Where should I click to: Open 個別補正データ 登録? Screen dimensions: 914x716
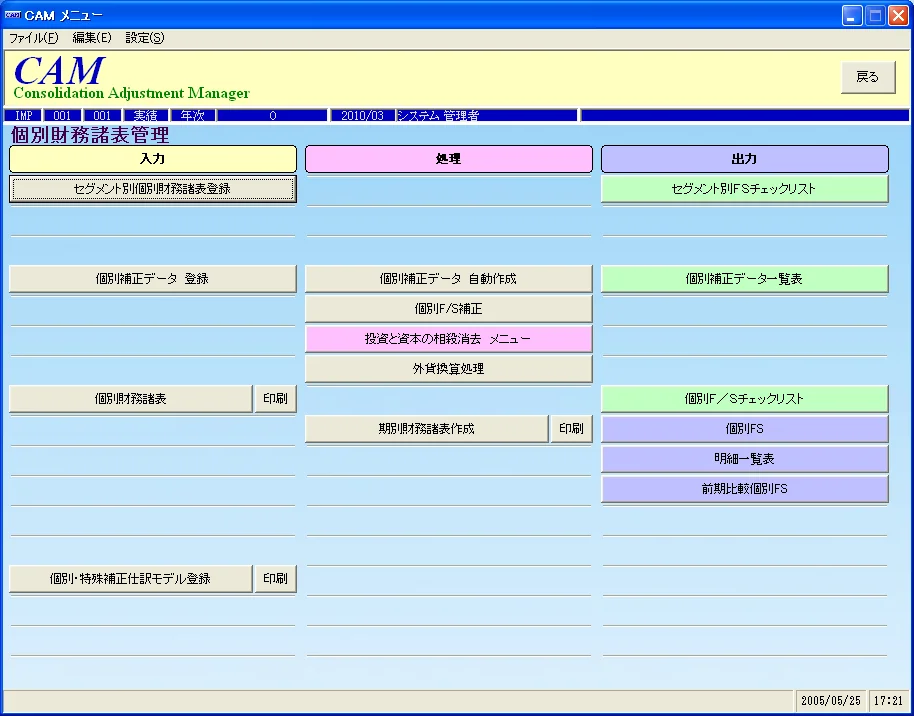tap(153, 279)
